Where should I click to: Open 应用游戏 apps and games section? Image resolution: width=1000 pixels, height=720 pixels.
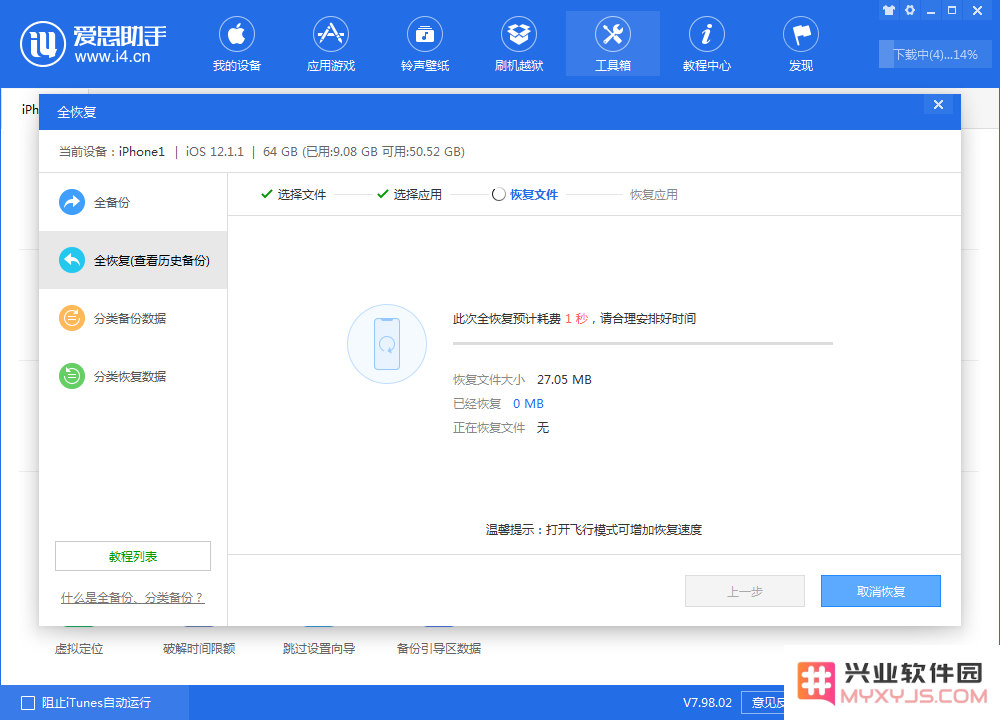330,45
